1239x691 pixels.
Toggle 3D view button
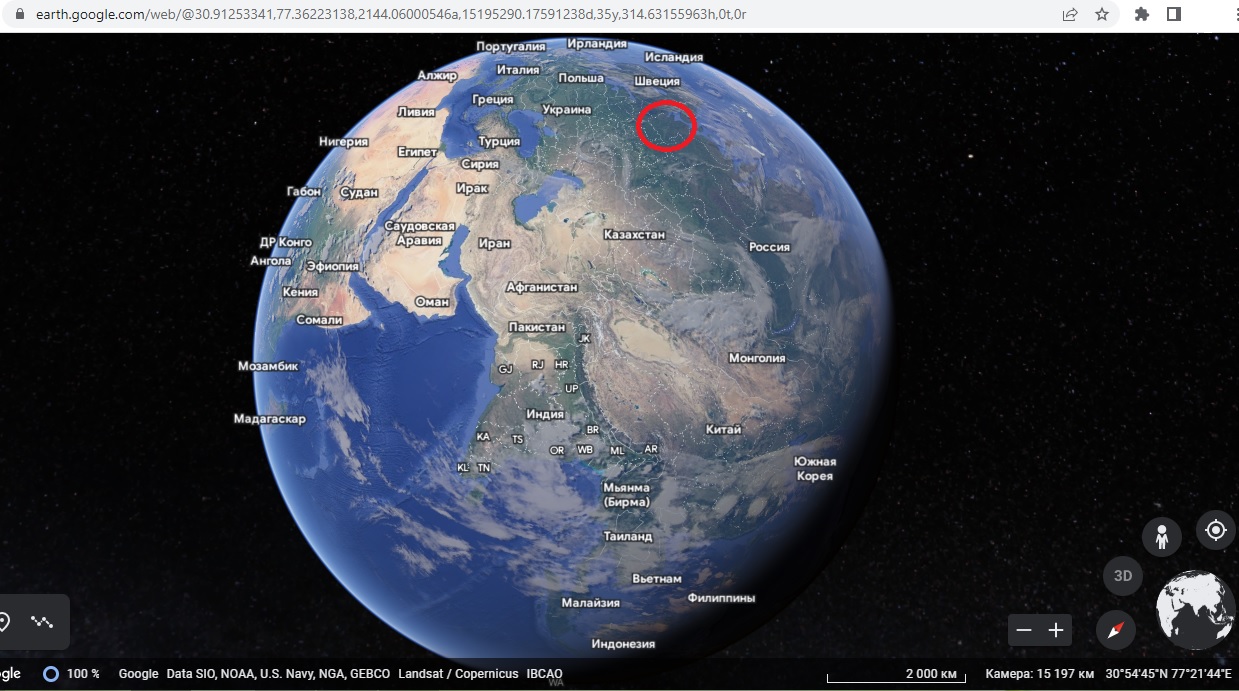(x=1123, y=576)
